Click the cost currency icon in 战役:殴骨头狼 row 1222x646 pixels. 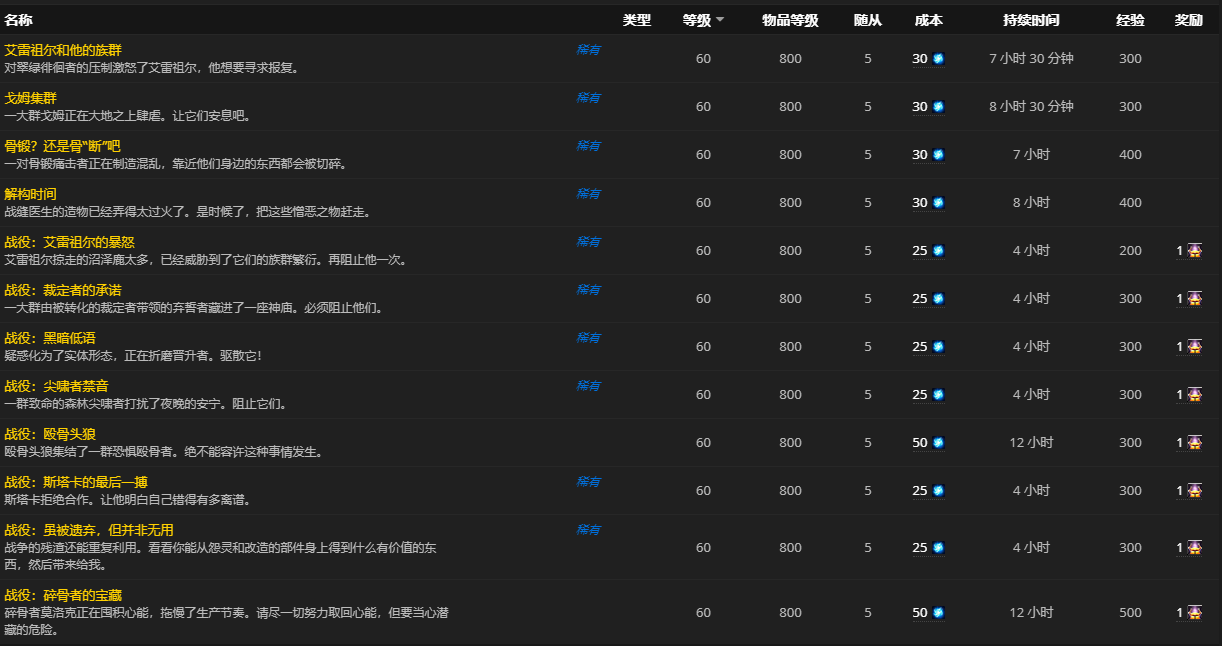(938, 443)
